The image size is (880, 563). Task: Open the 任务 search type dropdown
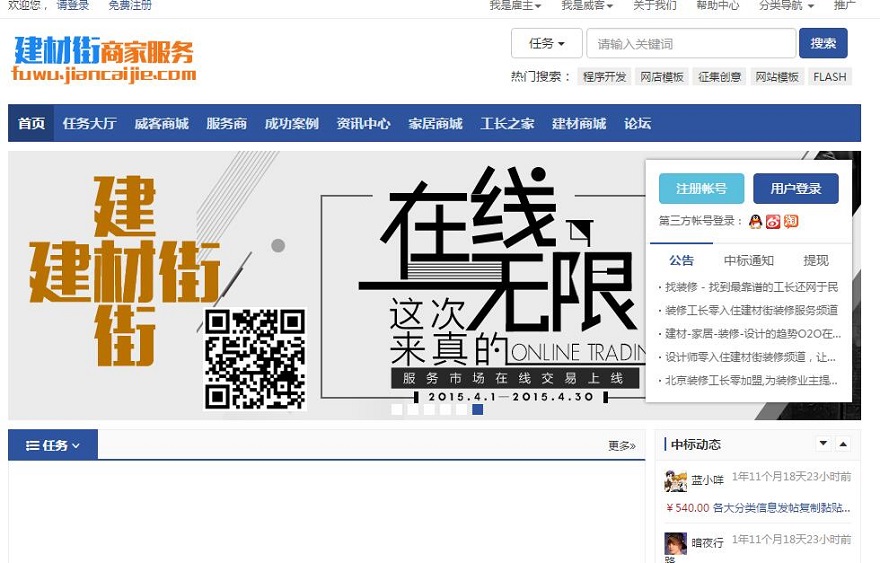coord(546,44)
